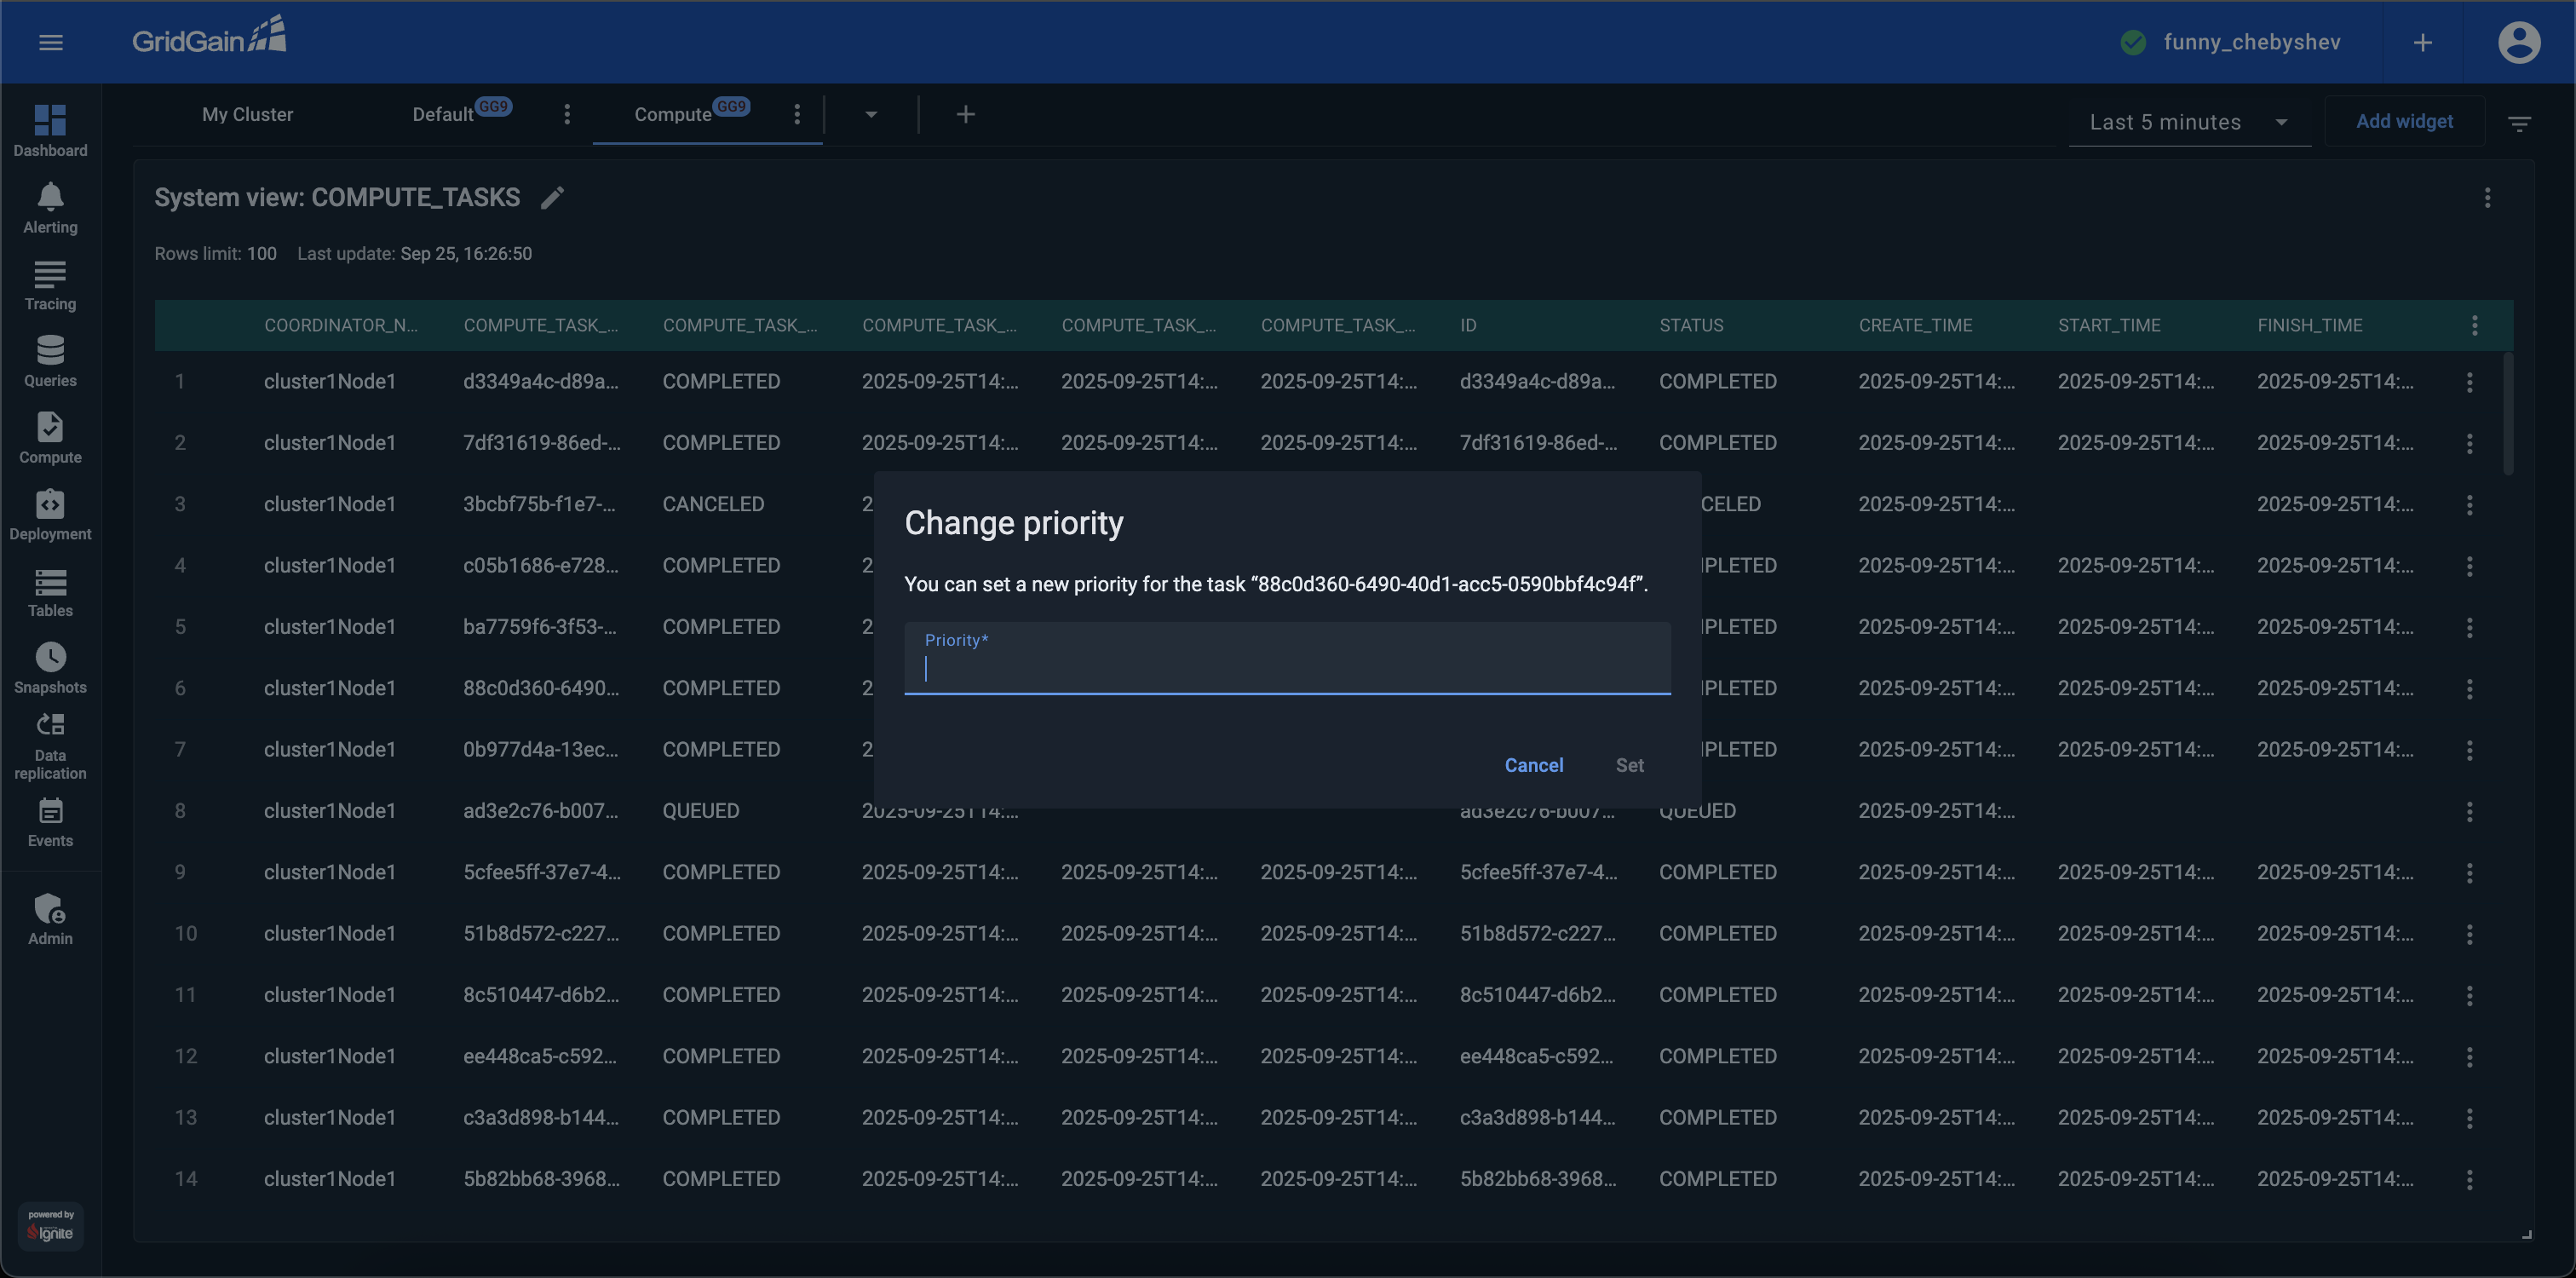Switch to the My Cluster tab
The width and height of the screenshot is (2576, 1278).
click(247, 115)
